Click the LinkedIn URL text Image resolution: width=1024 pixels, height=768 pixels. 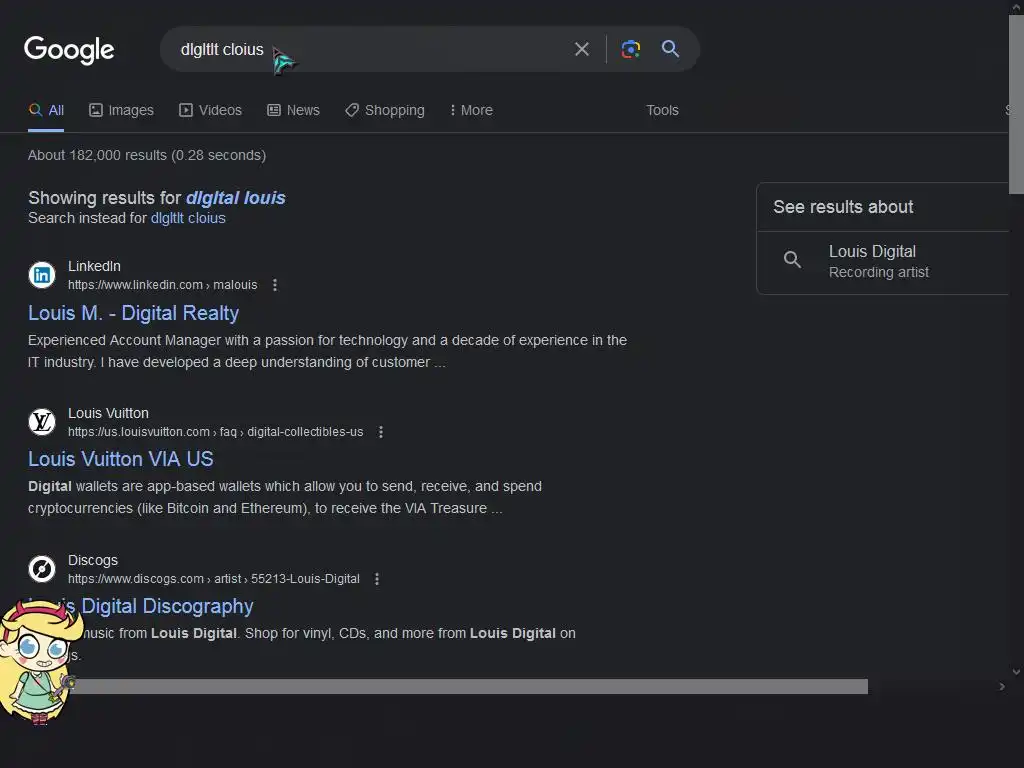[x=163, y=285]
